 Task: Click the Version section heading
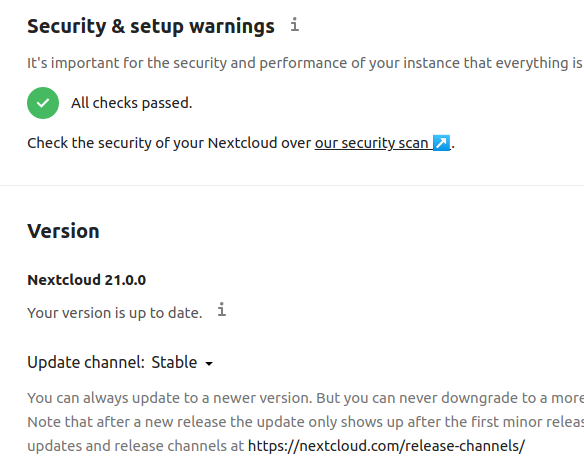[x=63, y=231]
